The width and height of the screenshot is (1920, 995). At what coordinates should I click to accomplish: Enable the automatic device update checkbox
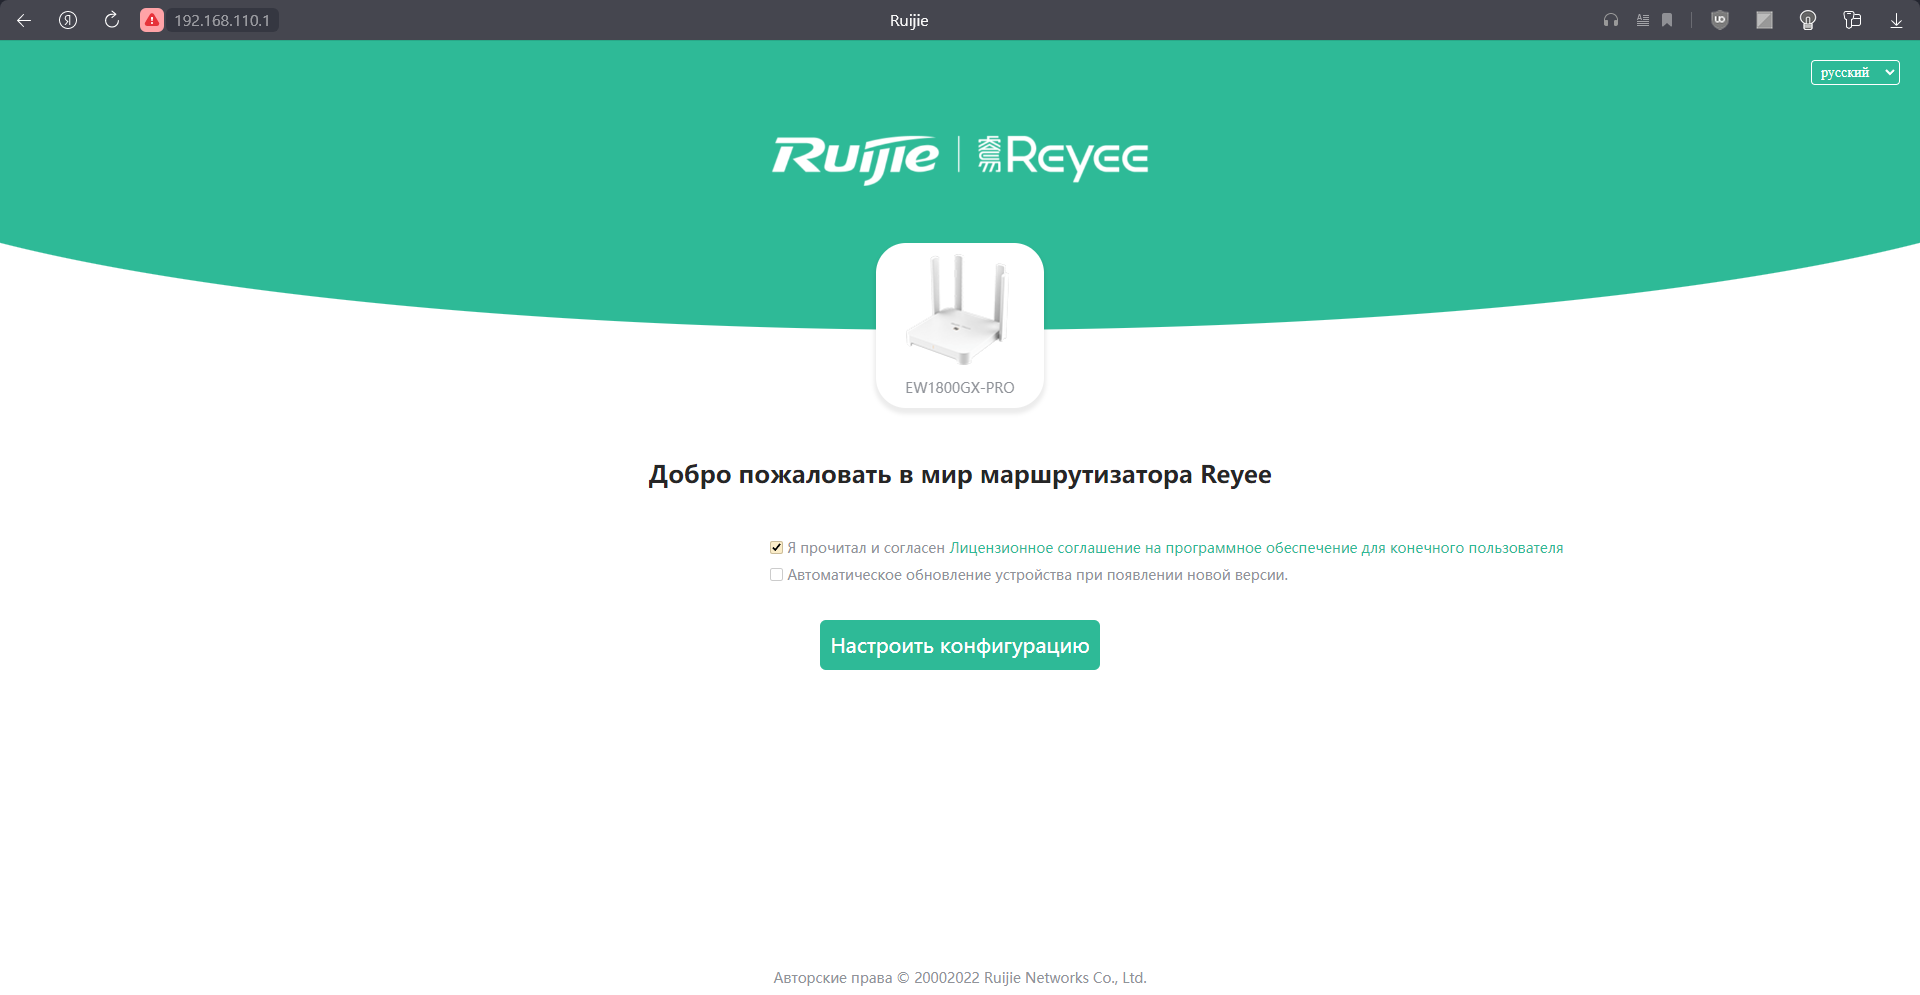coord(776,574)
